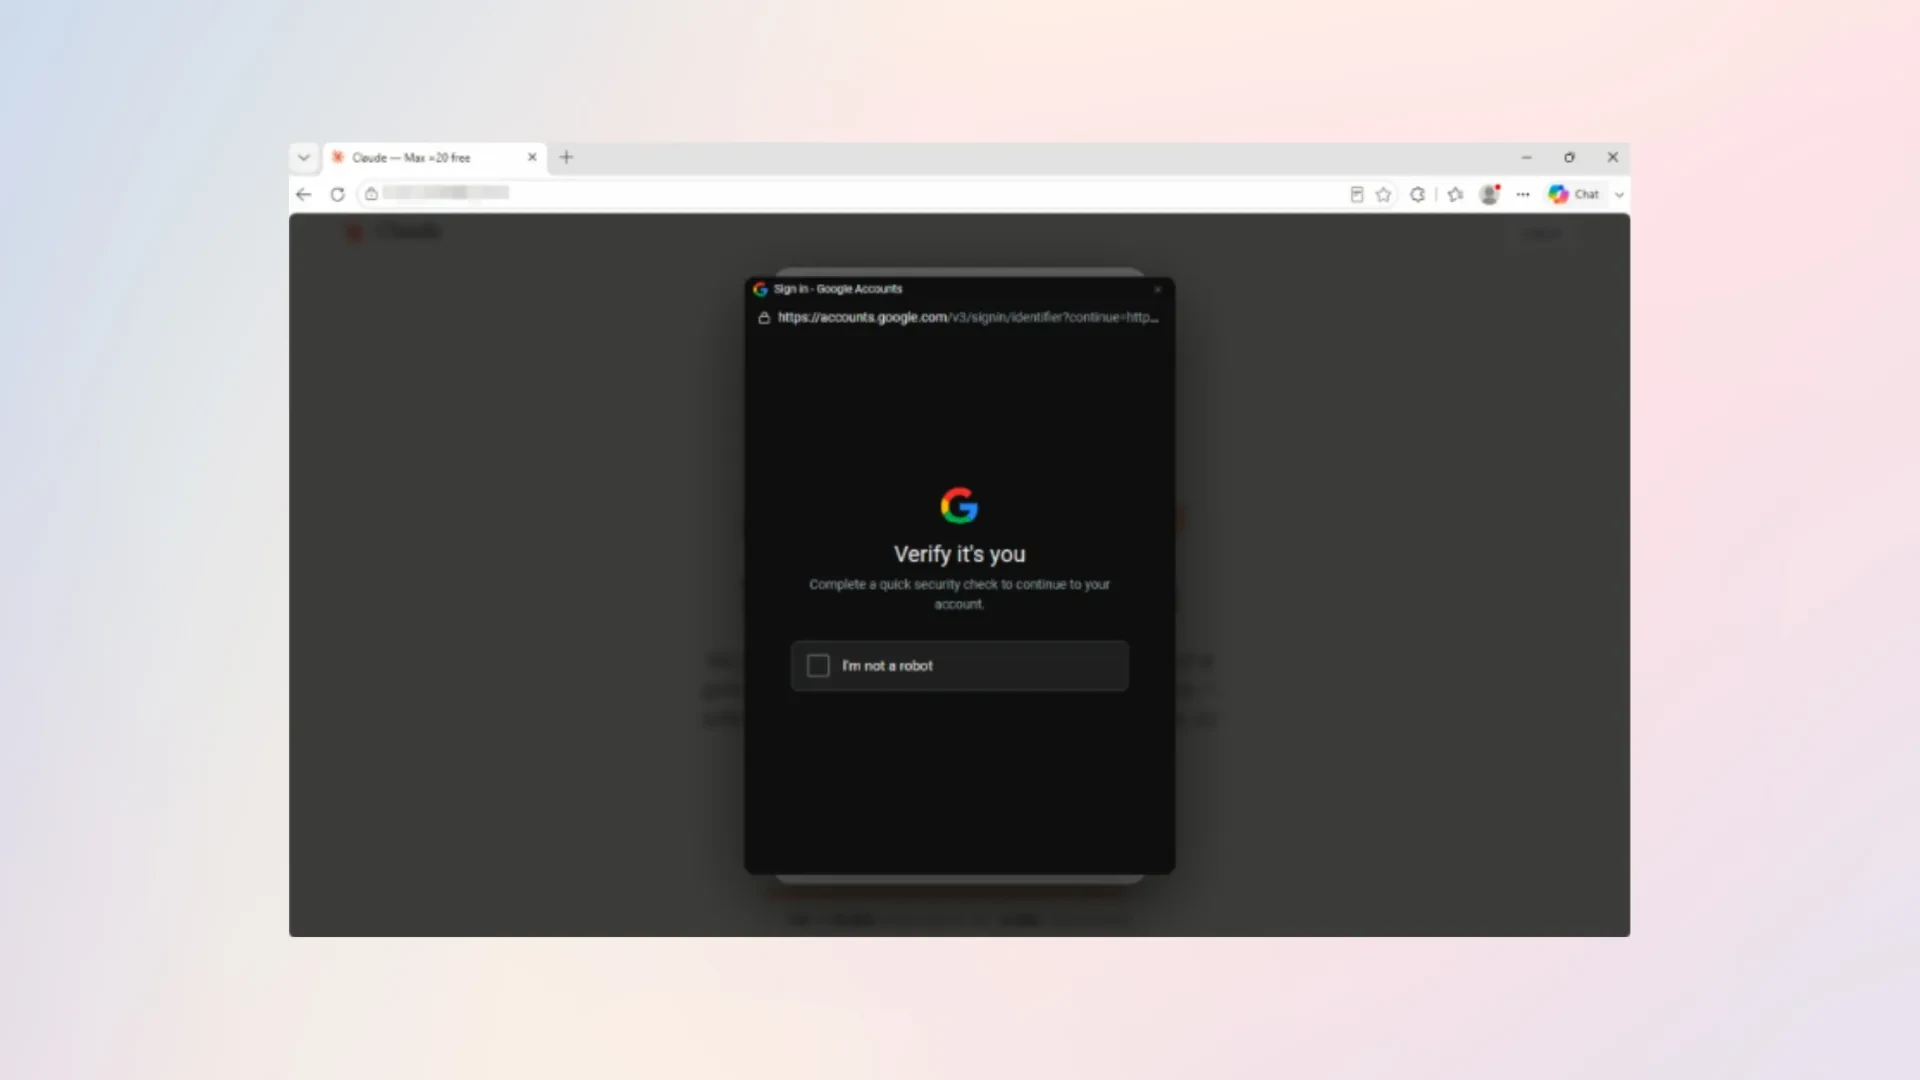
Task: Click the lock icon in the popup URL bar
Action: (x=764, y=318)
